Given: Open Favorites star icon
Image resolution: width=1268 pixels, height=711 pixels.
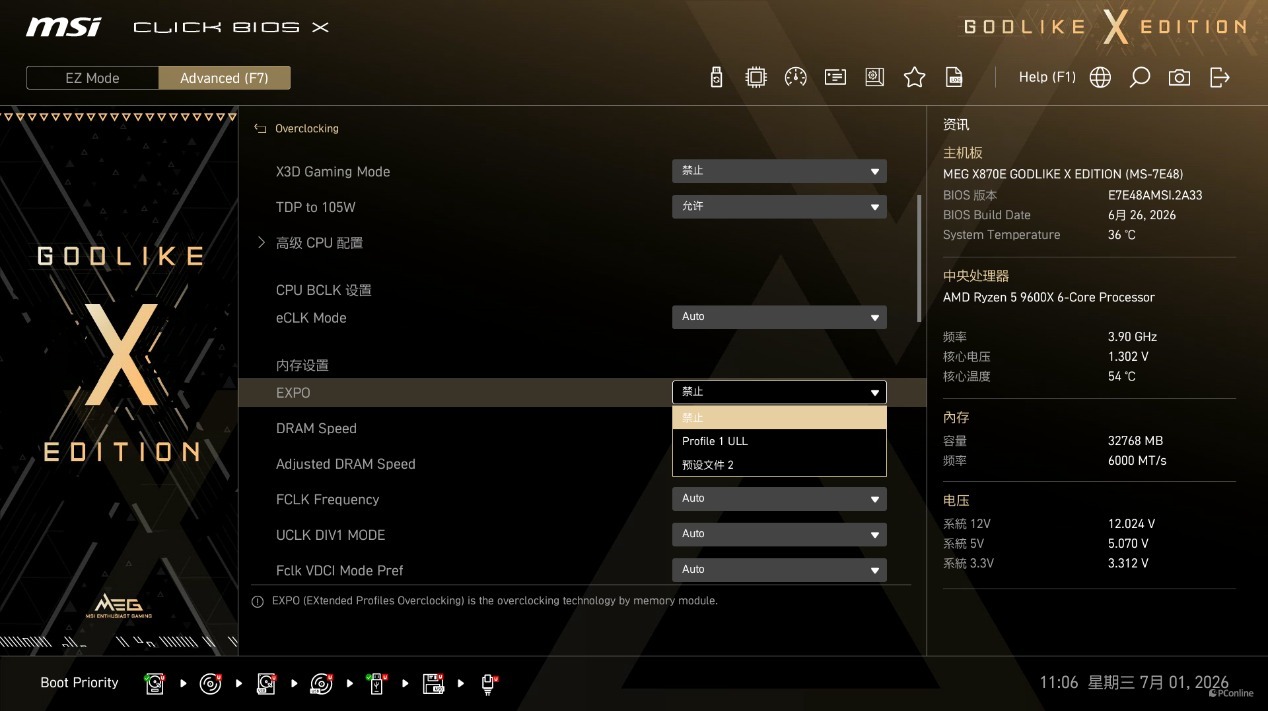Looking at the screenshot, I should pyautogui.click(x=914, y=77).
